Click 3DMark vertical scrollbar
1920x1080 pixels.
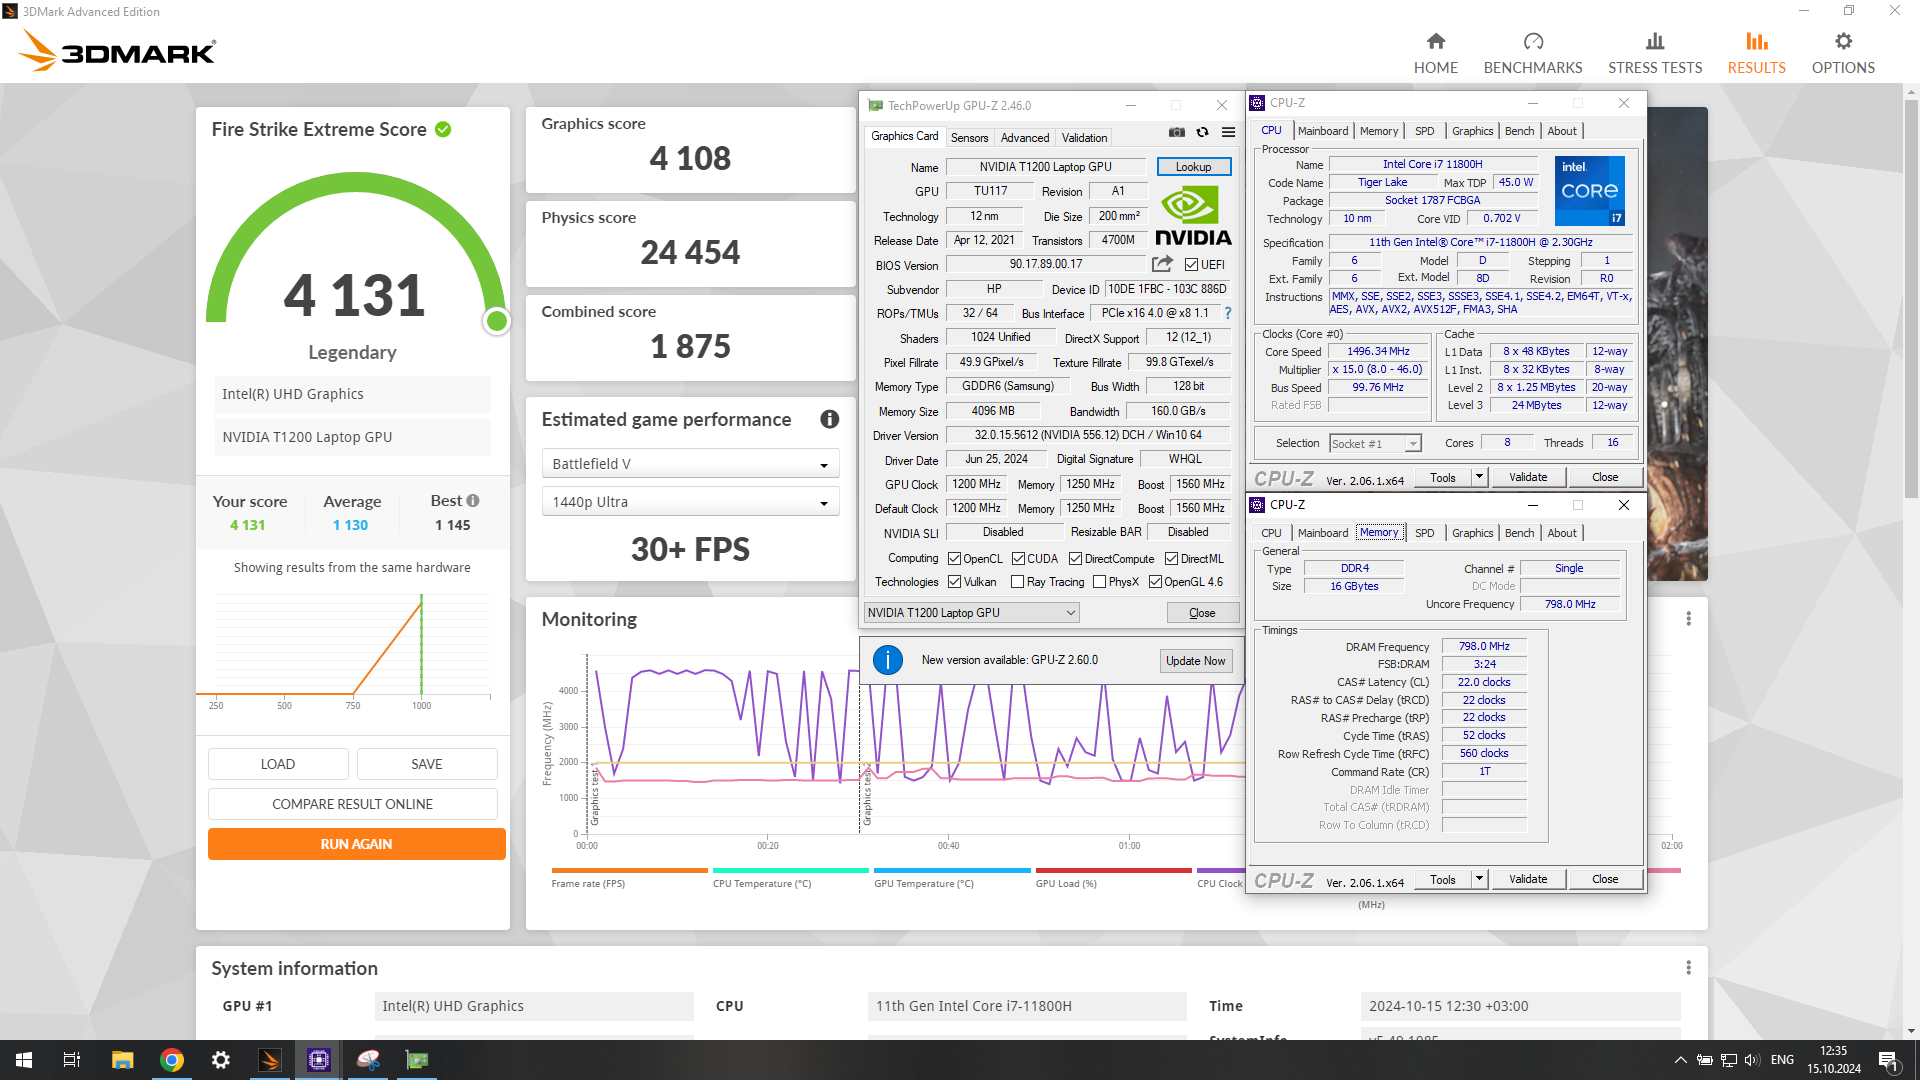click(x=1911, y=300)
